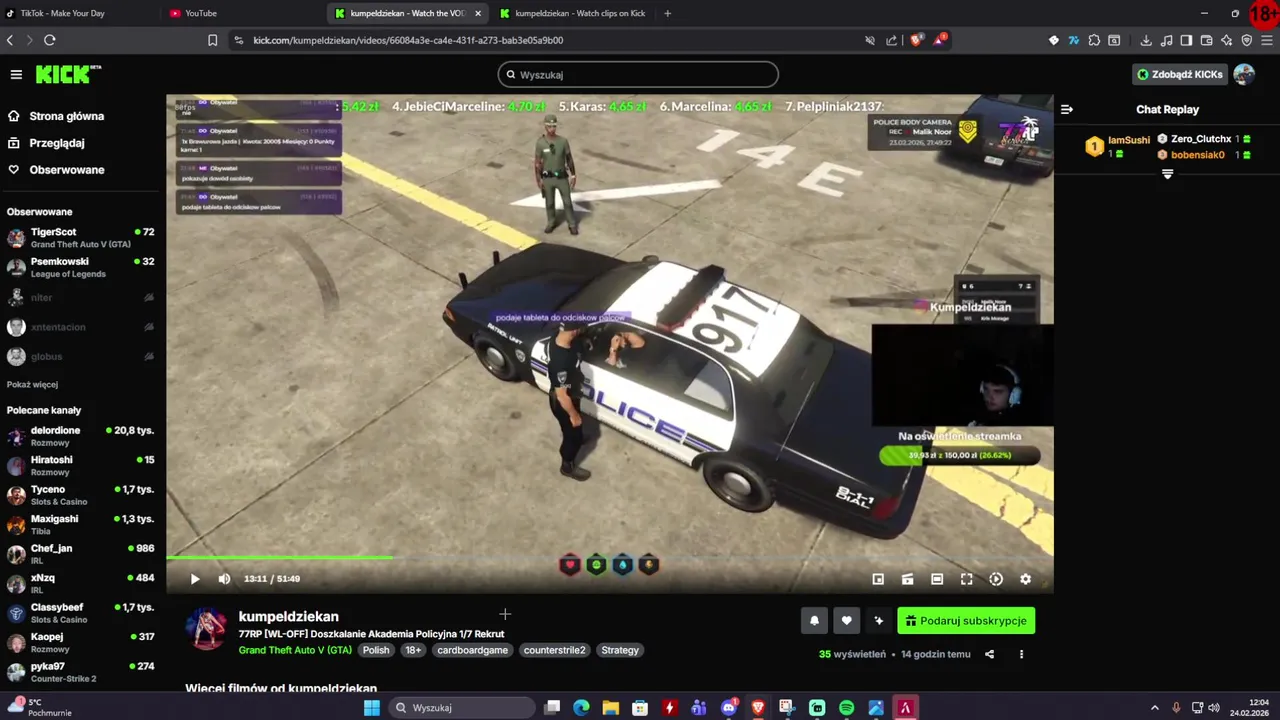
Task: Select the Polish tag
Action: 376,650
